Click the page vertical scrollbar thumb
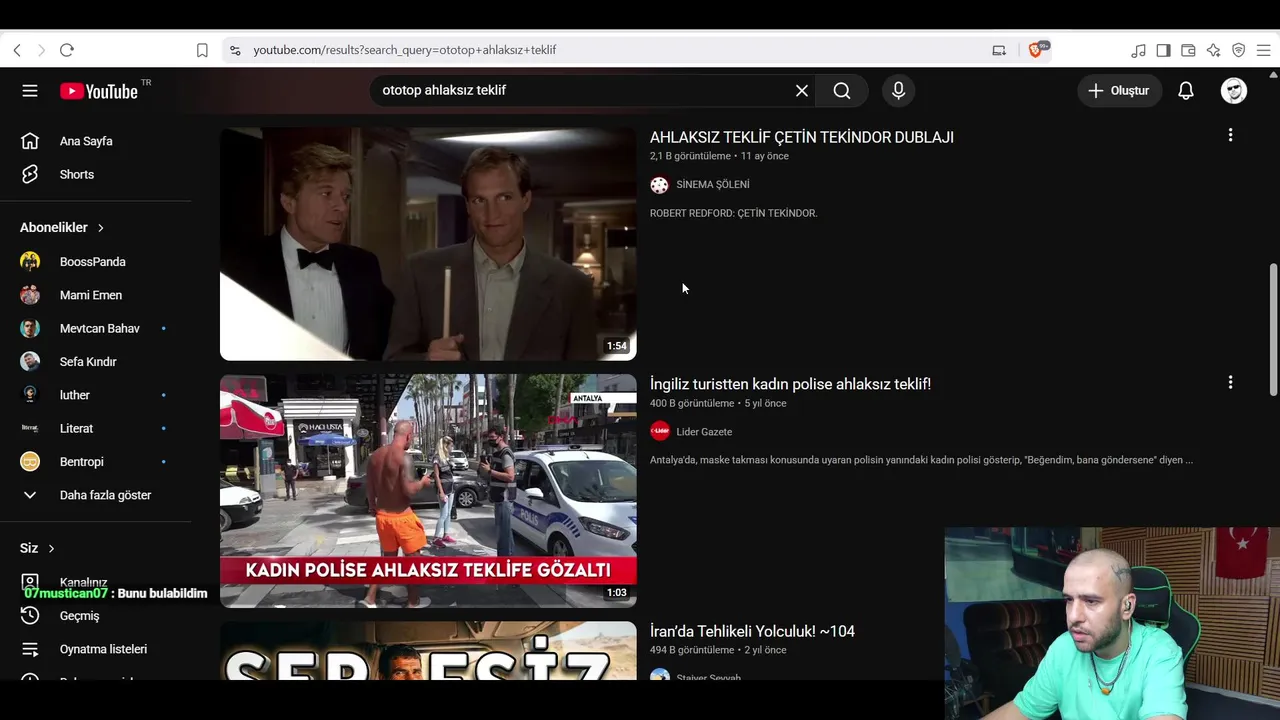The image size is (1280, 720). tap(1273, 330)
